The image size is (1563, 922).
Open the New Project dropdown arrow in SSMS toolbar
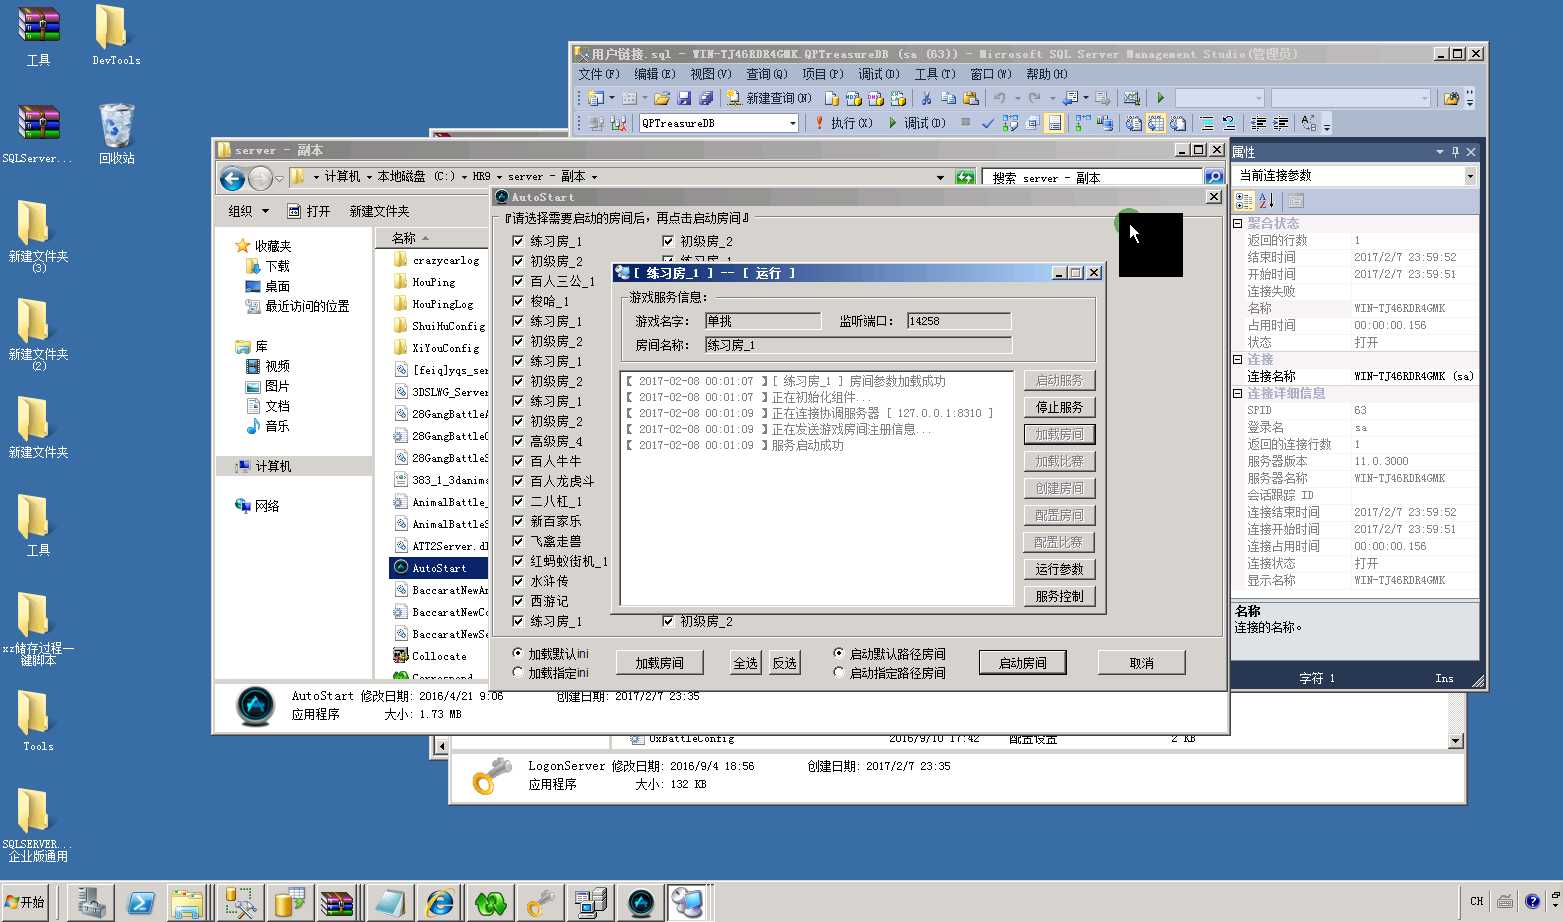coord(612,98)
